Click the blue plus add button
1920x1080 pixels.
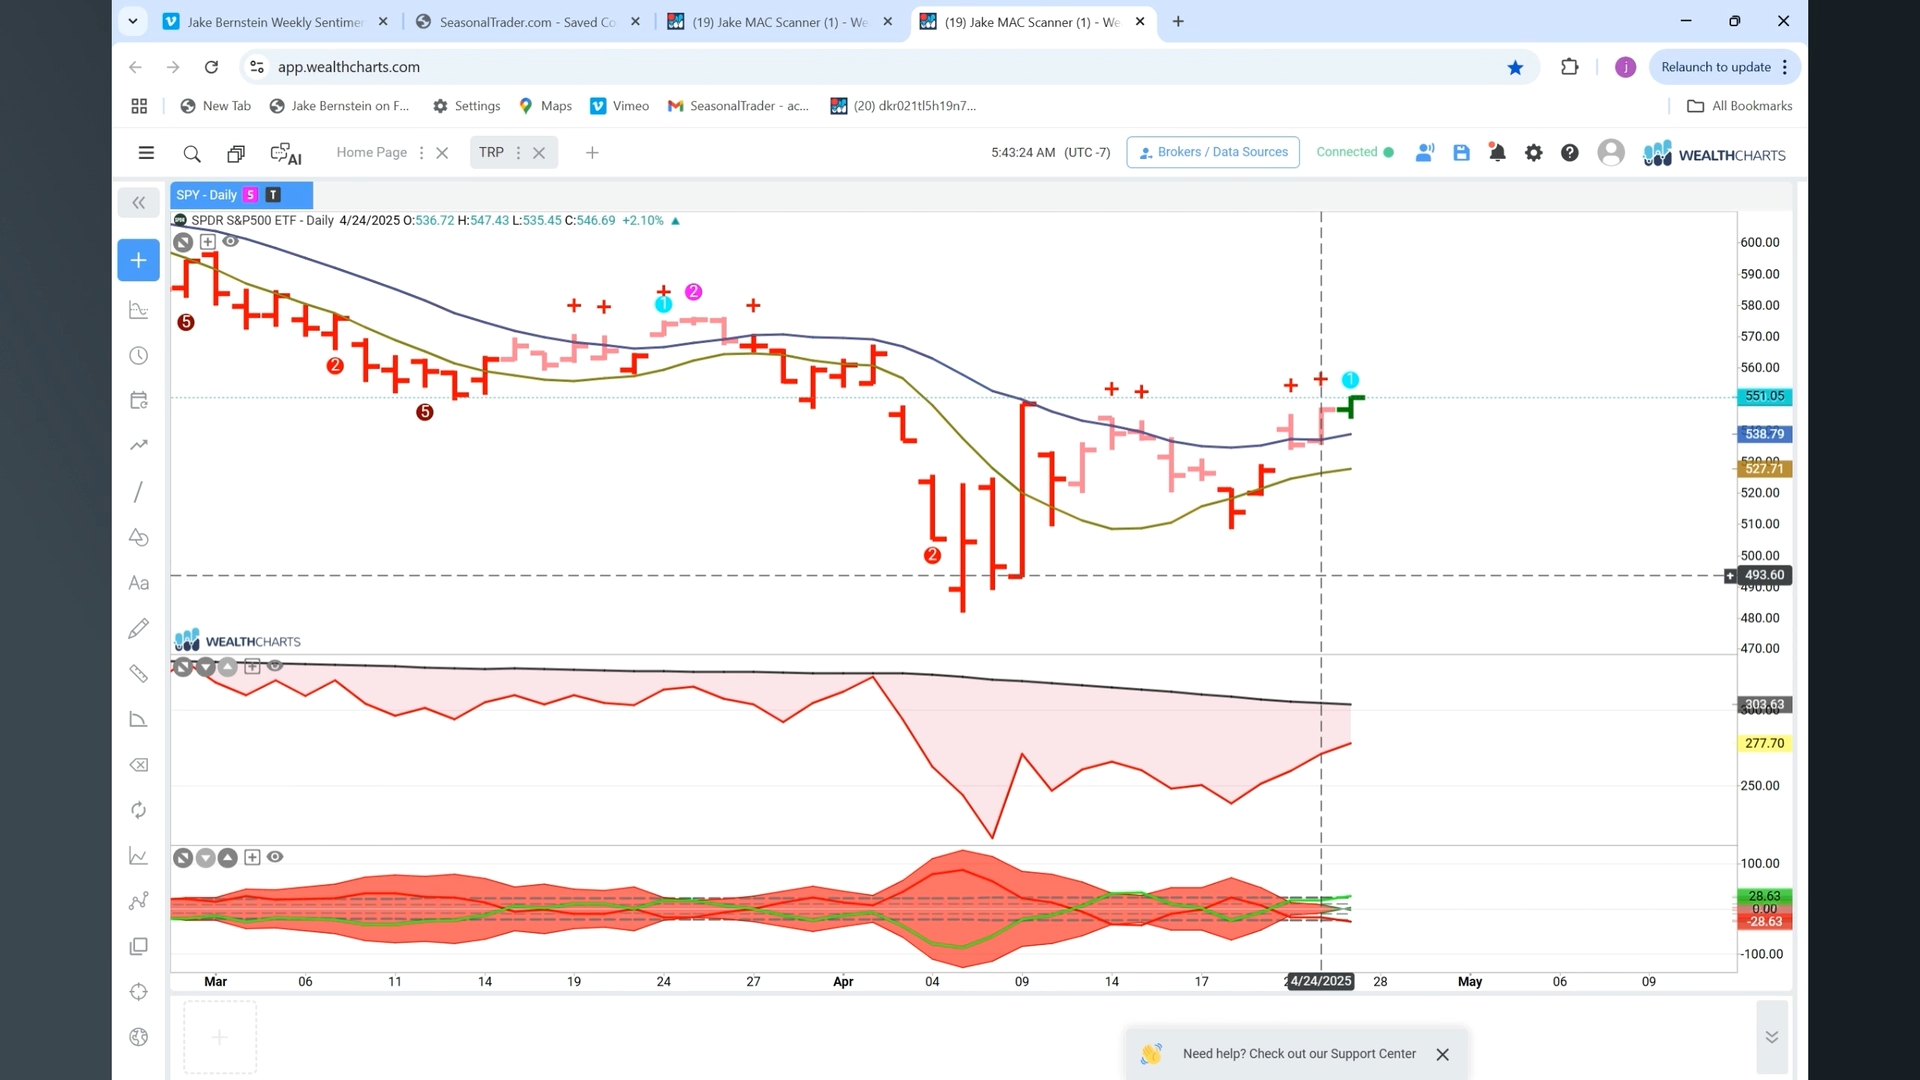(x=139, y=260)
